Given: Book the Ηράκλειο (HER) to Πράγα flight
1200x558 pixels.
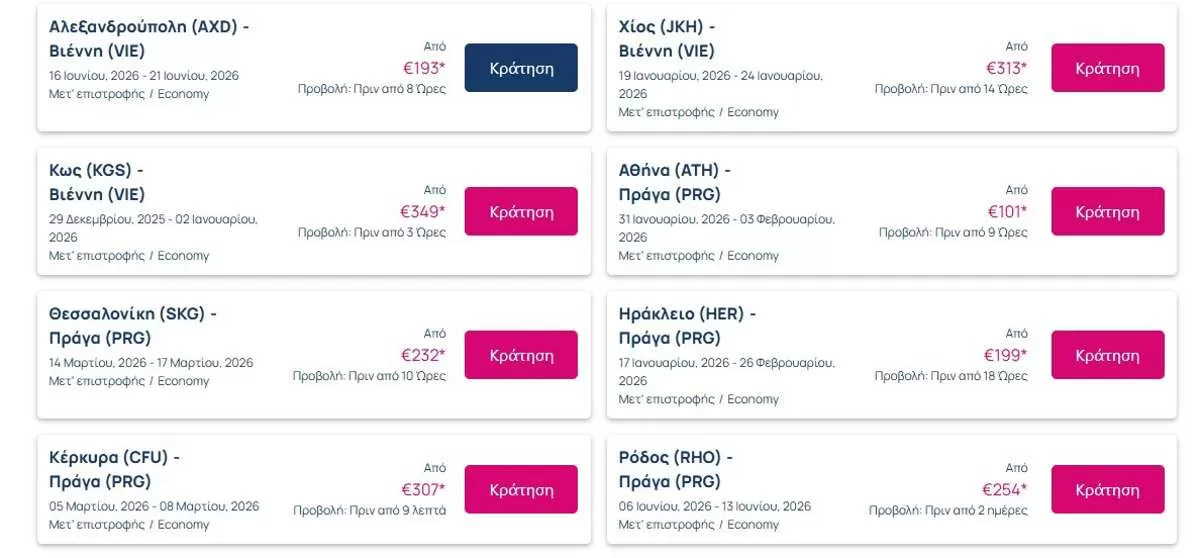Looking at the screenshot, I should tap(1107, 355).
